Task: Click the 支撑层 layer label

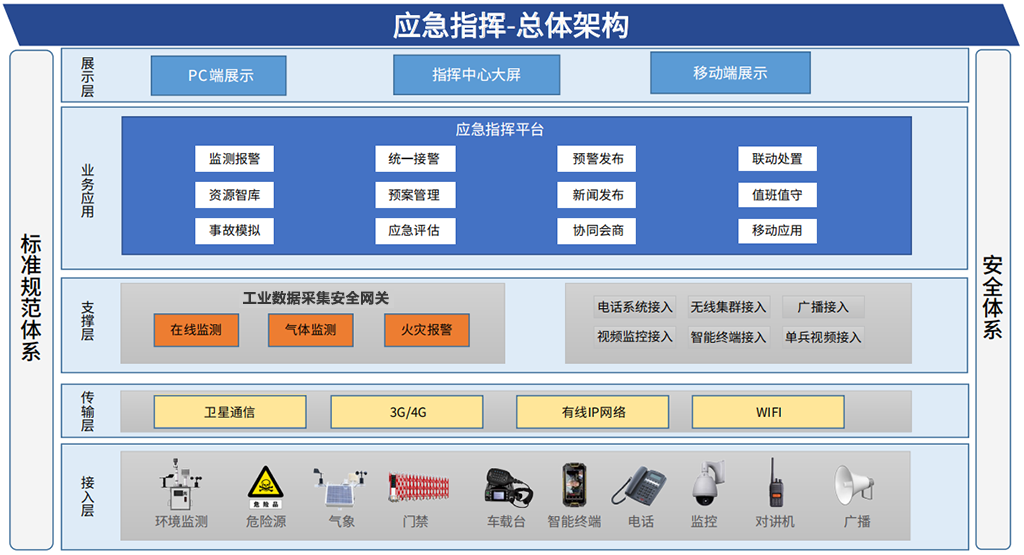Action: (x=88, y=321)
